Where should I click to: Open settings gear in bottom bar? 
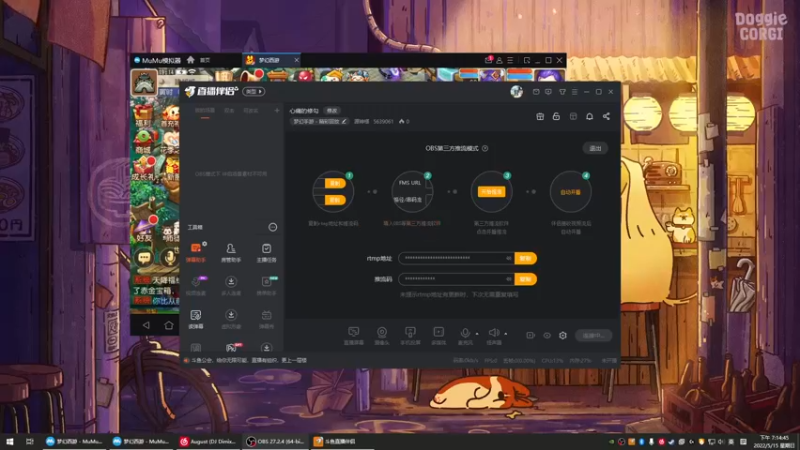pyautogui.click(x=563, y=335)
